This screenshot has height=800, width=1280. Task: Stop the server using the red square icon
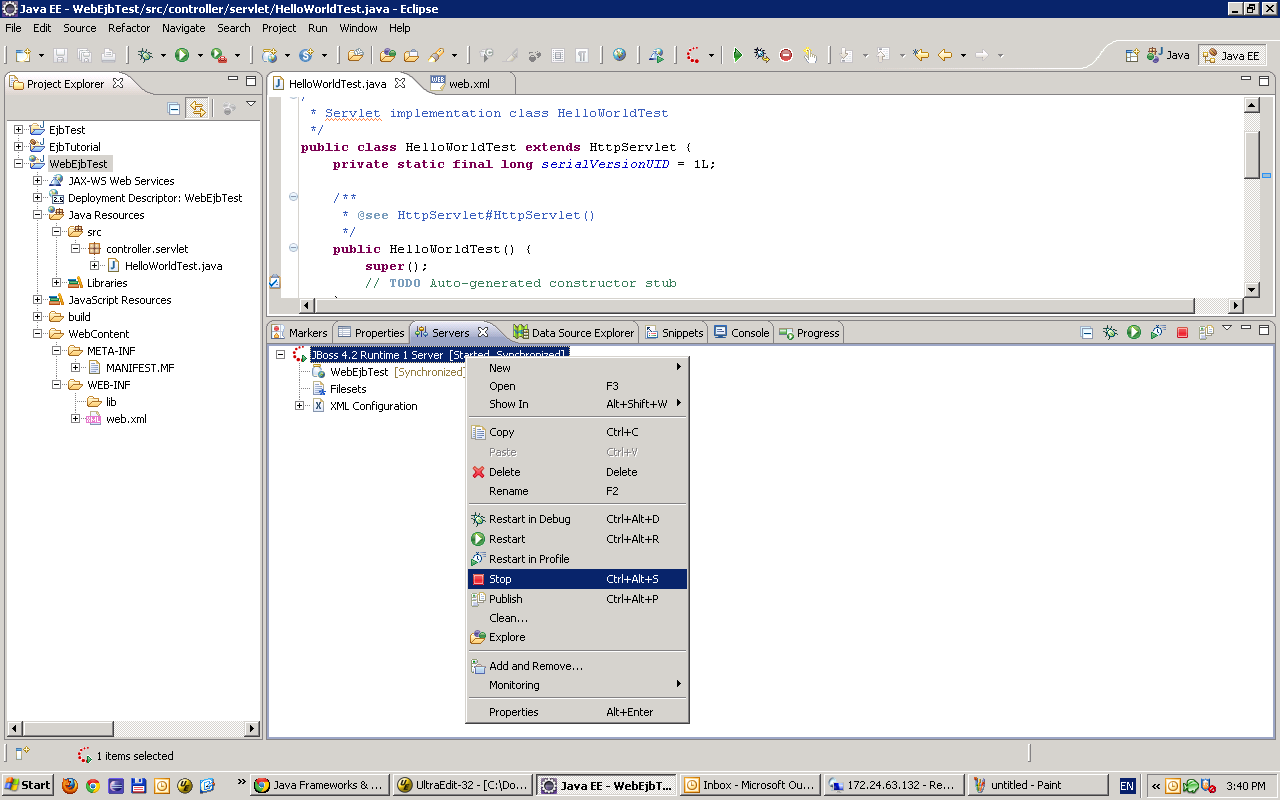pyautogui.click(x=1182, y=331)
